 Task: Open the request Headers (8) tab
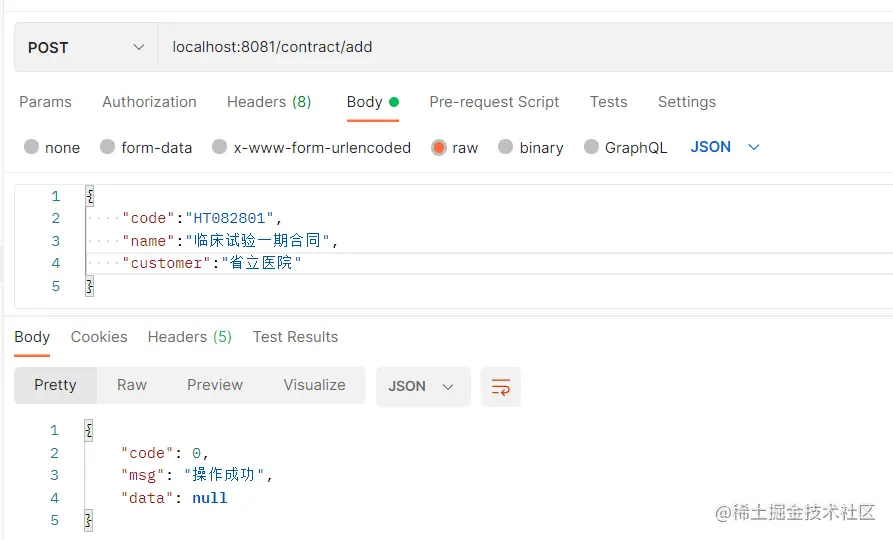pos(269,102)
